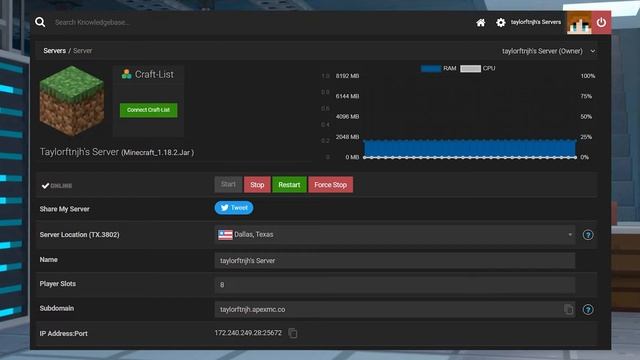Toggle the RAM legend swatch

point(431,68)
